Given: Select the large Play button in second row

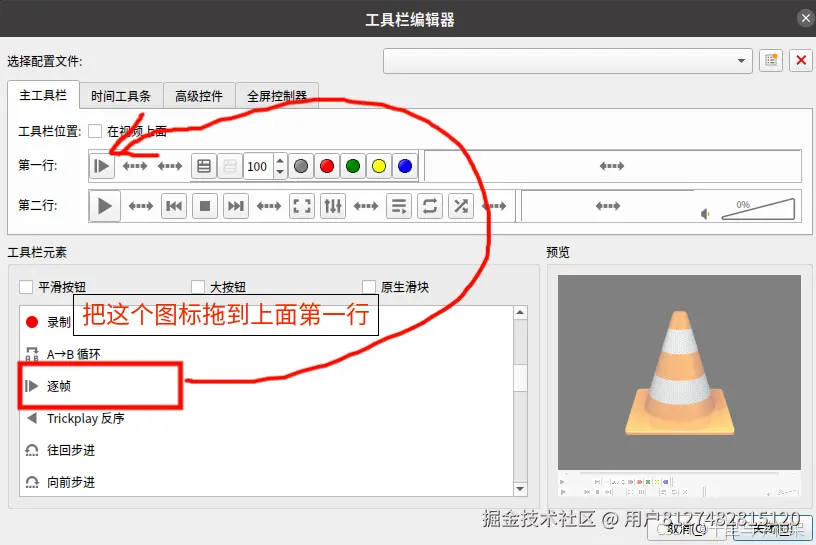Looking at the screenshot, I should pyautogui.click(x=105, y=206).
